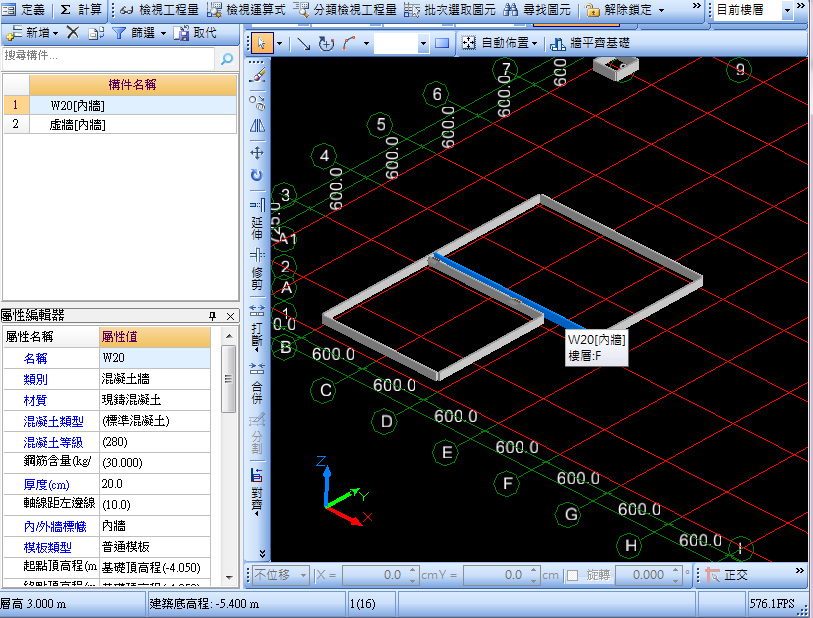Image resolution: width=813 pixels, height=618 pixels.
Task: Expand 解除鎖定 dropdown arrow
Action: (x=661, y=10)
